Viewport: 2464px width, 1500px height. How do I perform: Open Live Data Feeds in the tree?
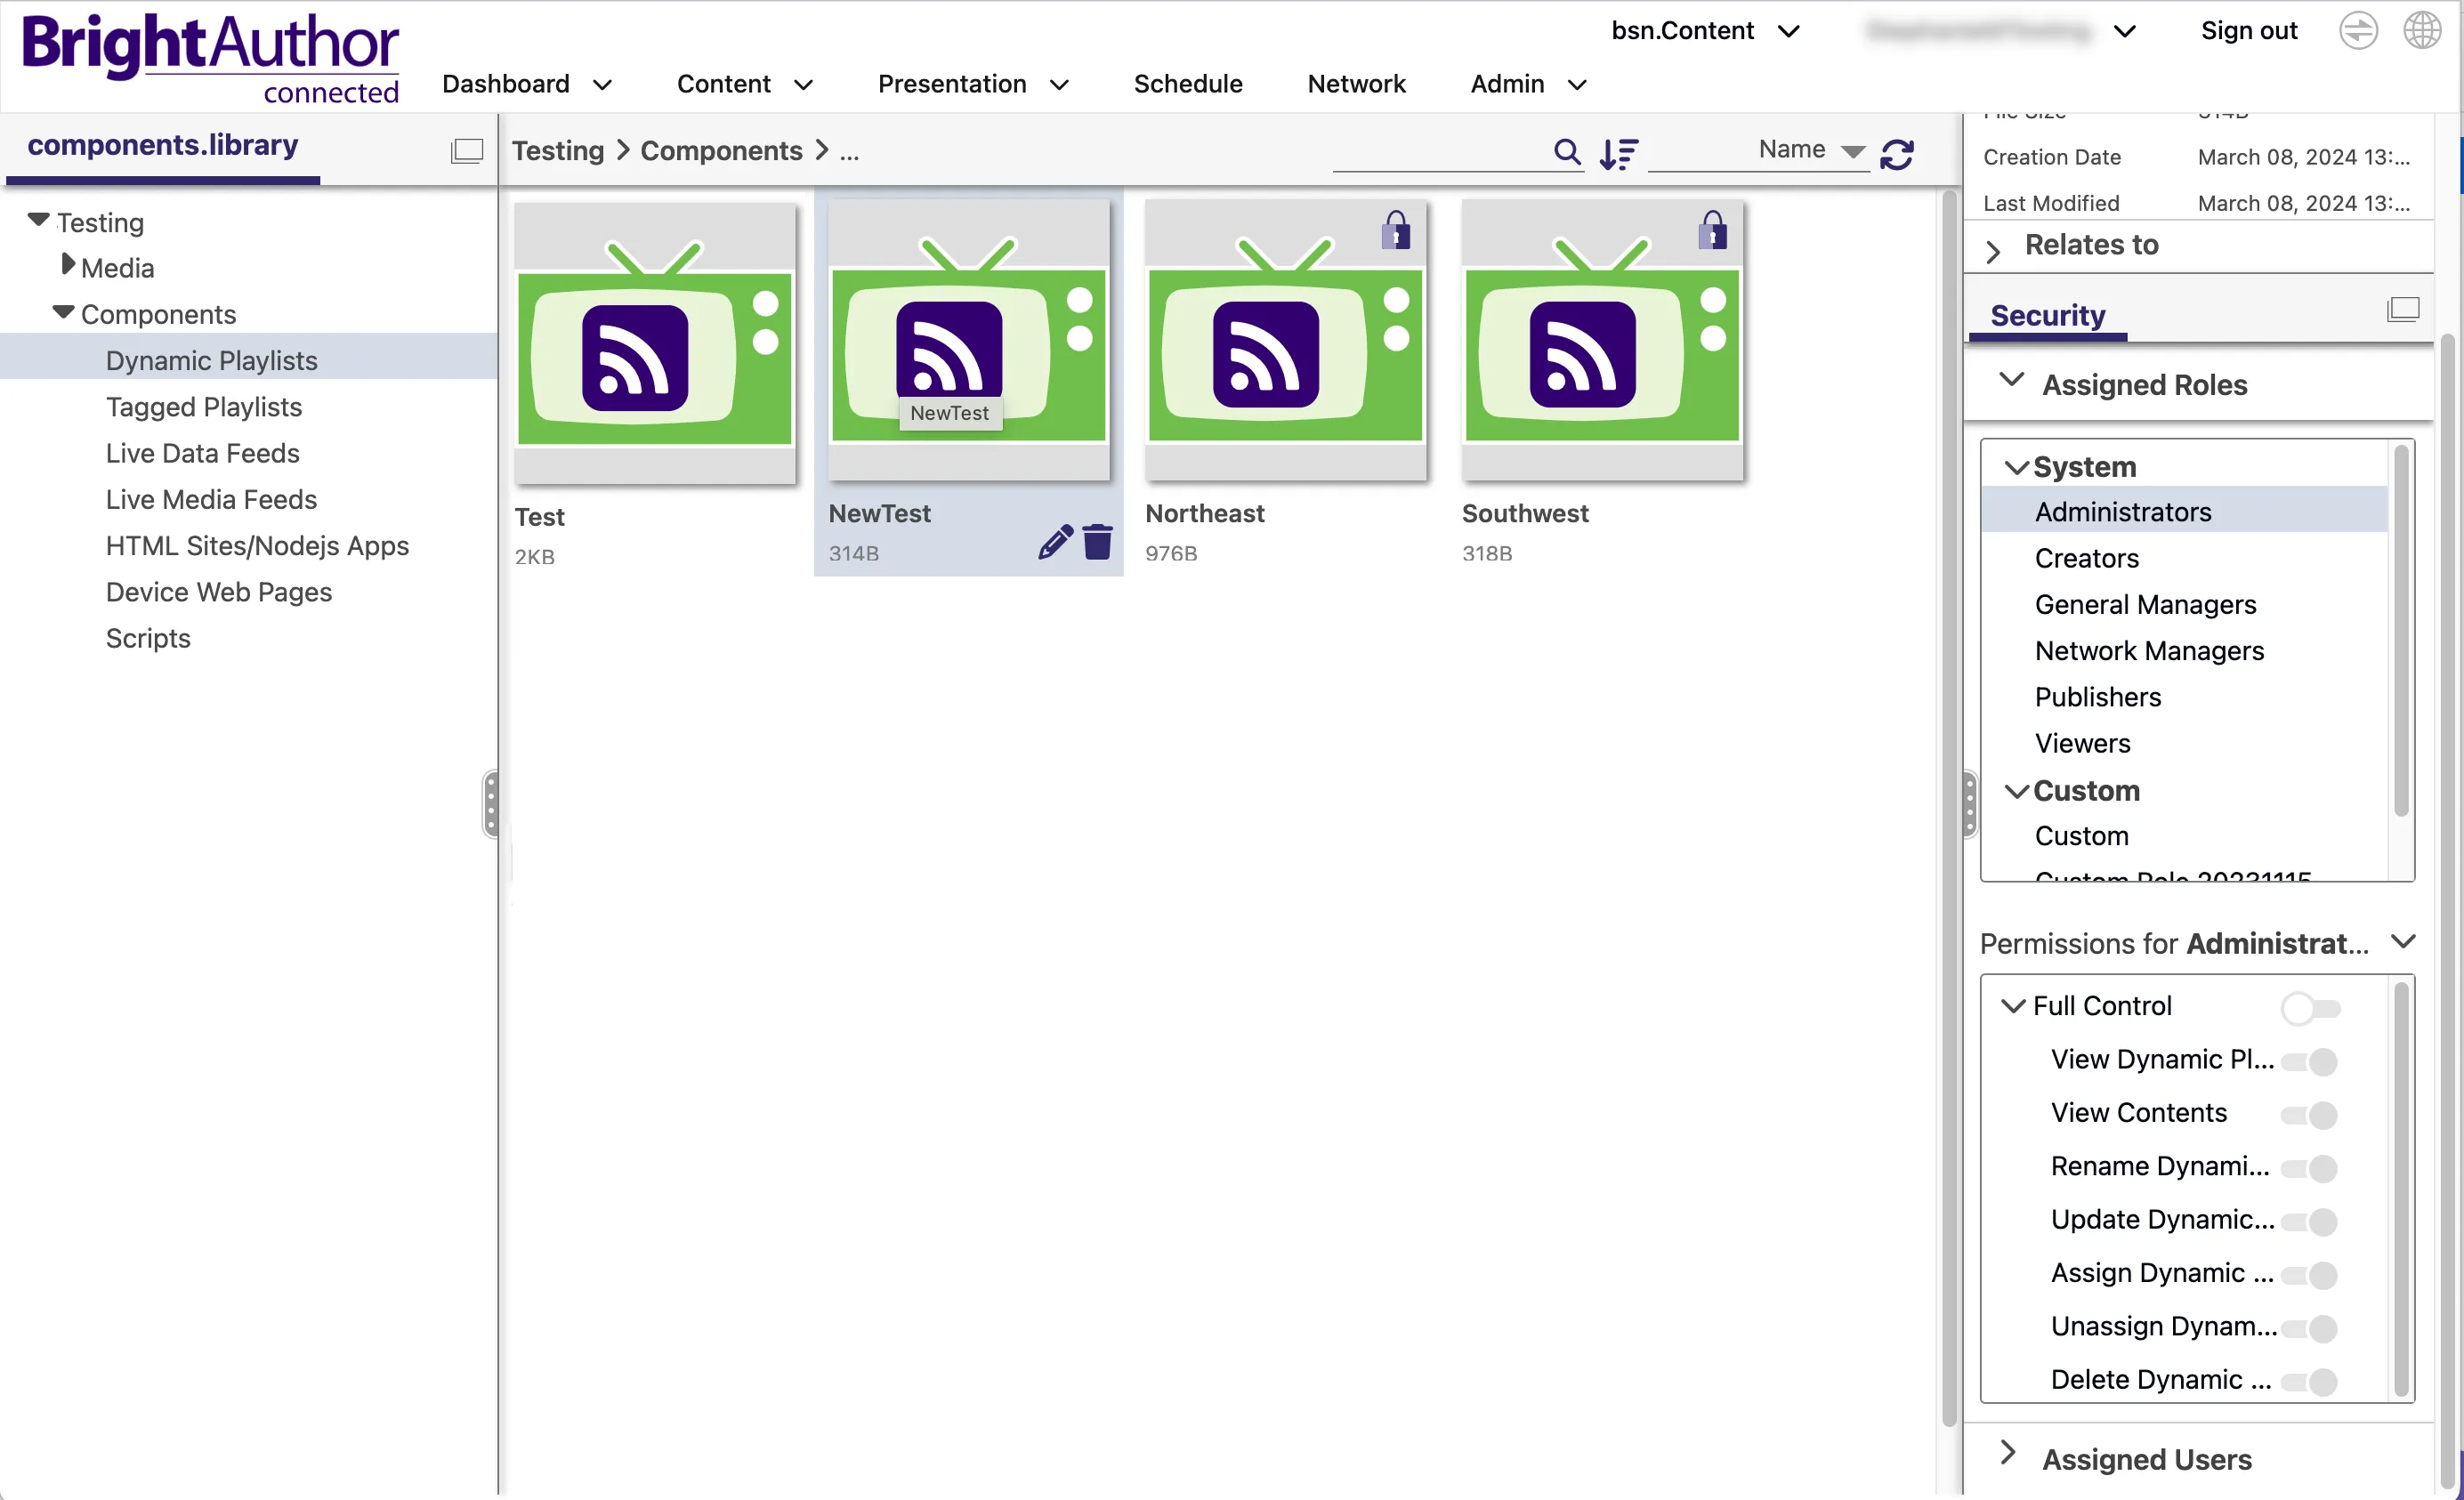click(x=203, y=453)
